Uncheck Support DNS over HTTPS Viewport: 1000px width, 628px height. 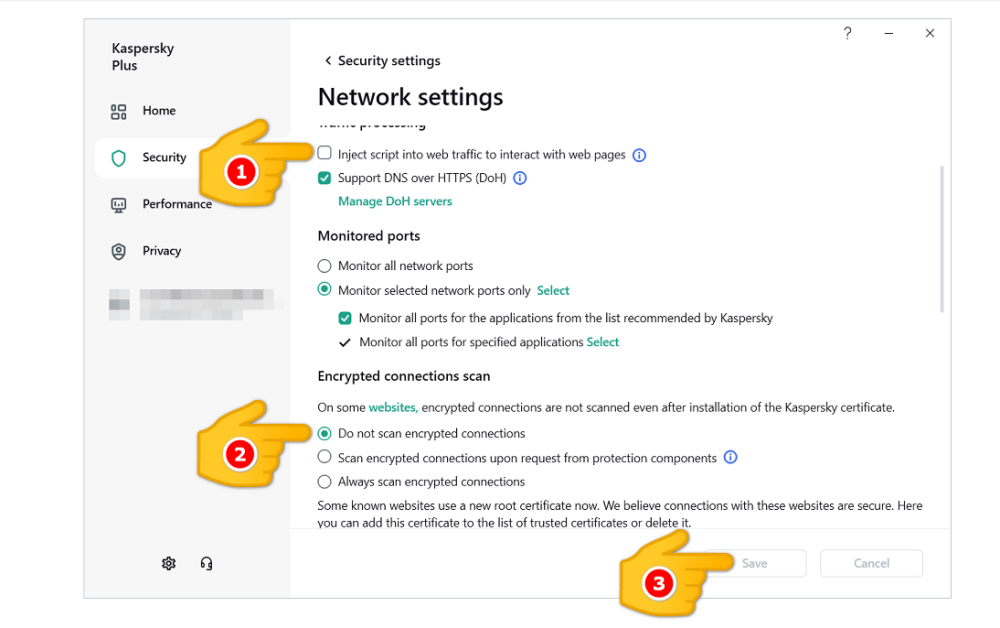324,179
